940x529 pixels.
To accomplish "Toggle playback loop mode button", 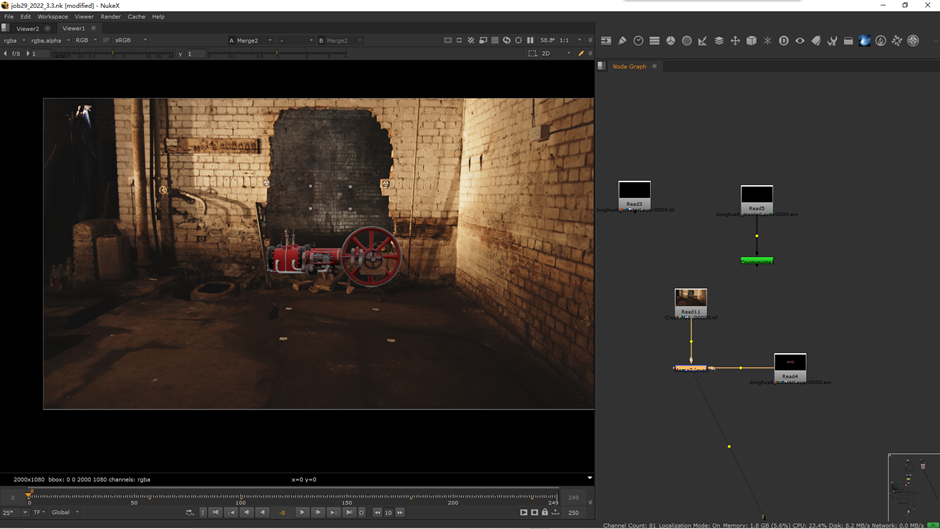I will coord(189,512).
